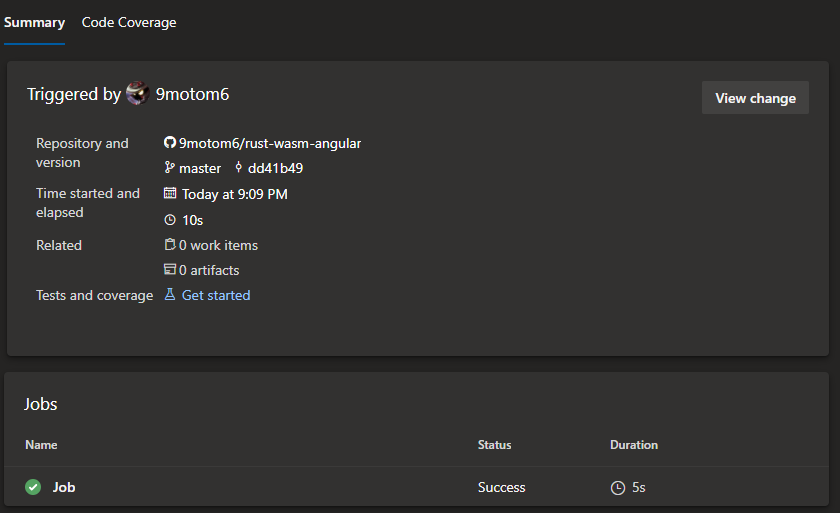Open the Job row by name

click(64, 487)
